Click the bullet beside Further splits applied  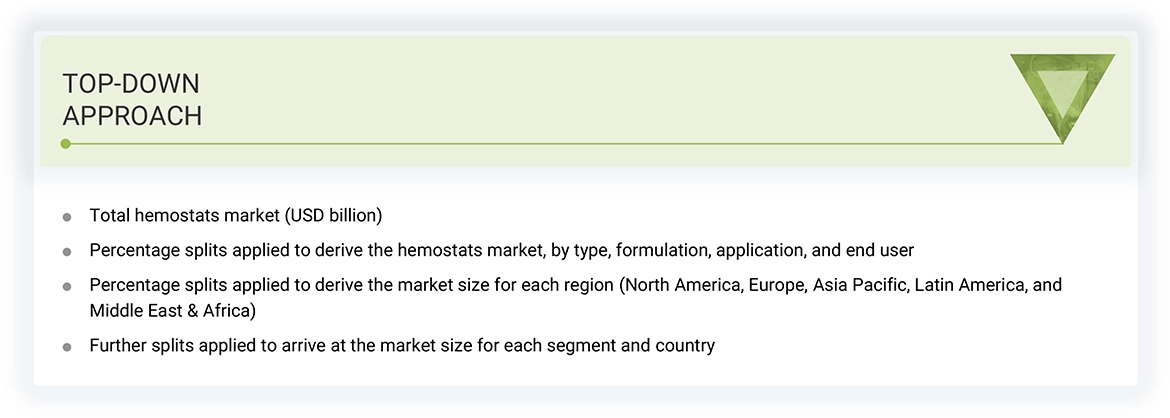[67, 347]
